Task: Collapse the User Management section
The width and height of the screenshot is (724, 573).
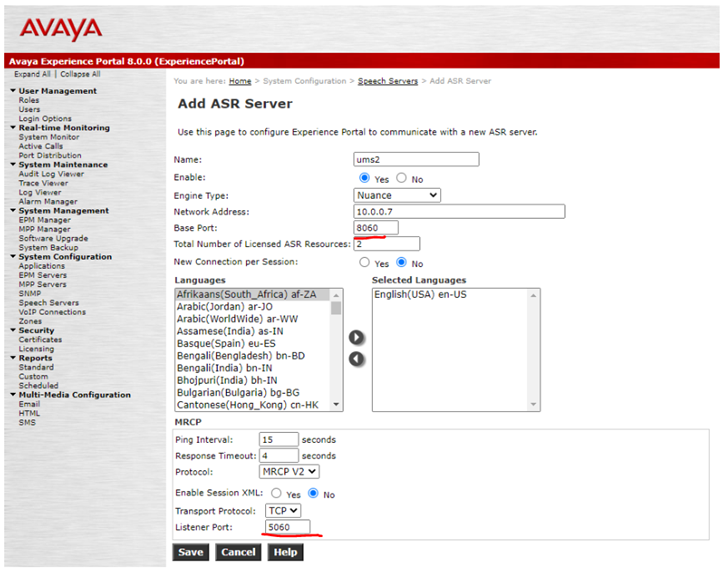Action: click(x=13, y=91)
